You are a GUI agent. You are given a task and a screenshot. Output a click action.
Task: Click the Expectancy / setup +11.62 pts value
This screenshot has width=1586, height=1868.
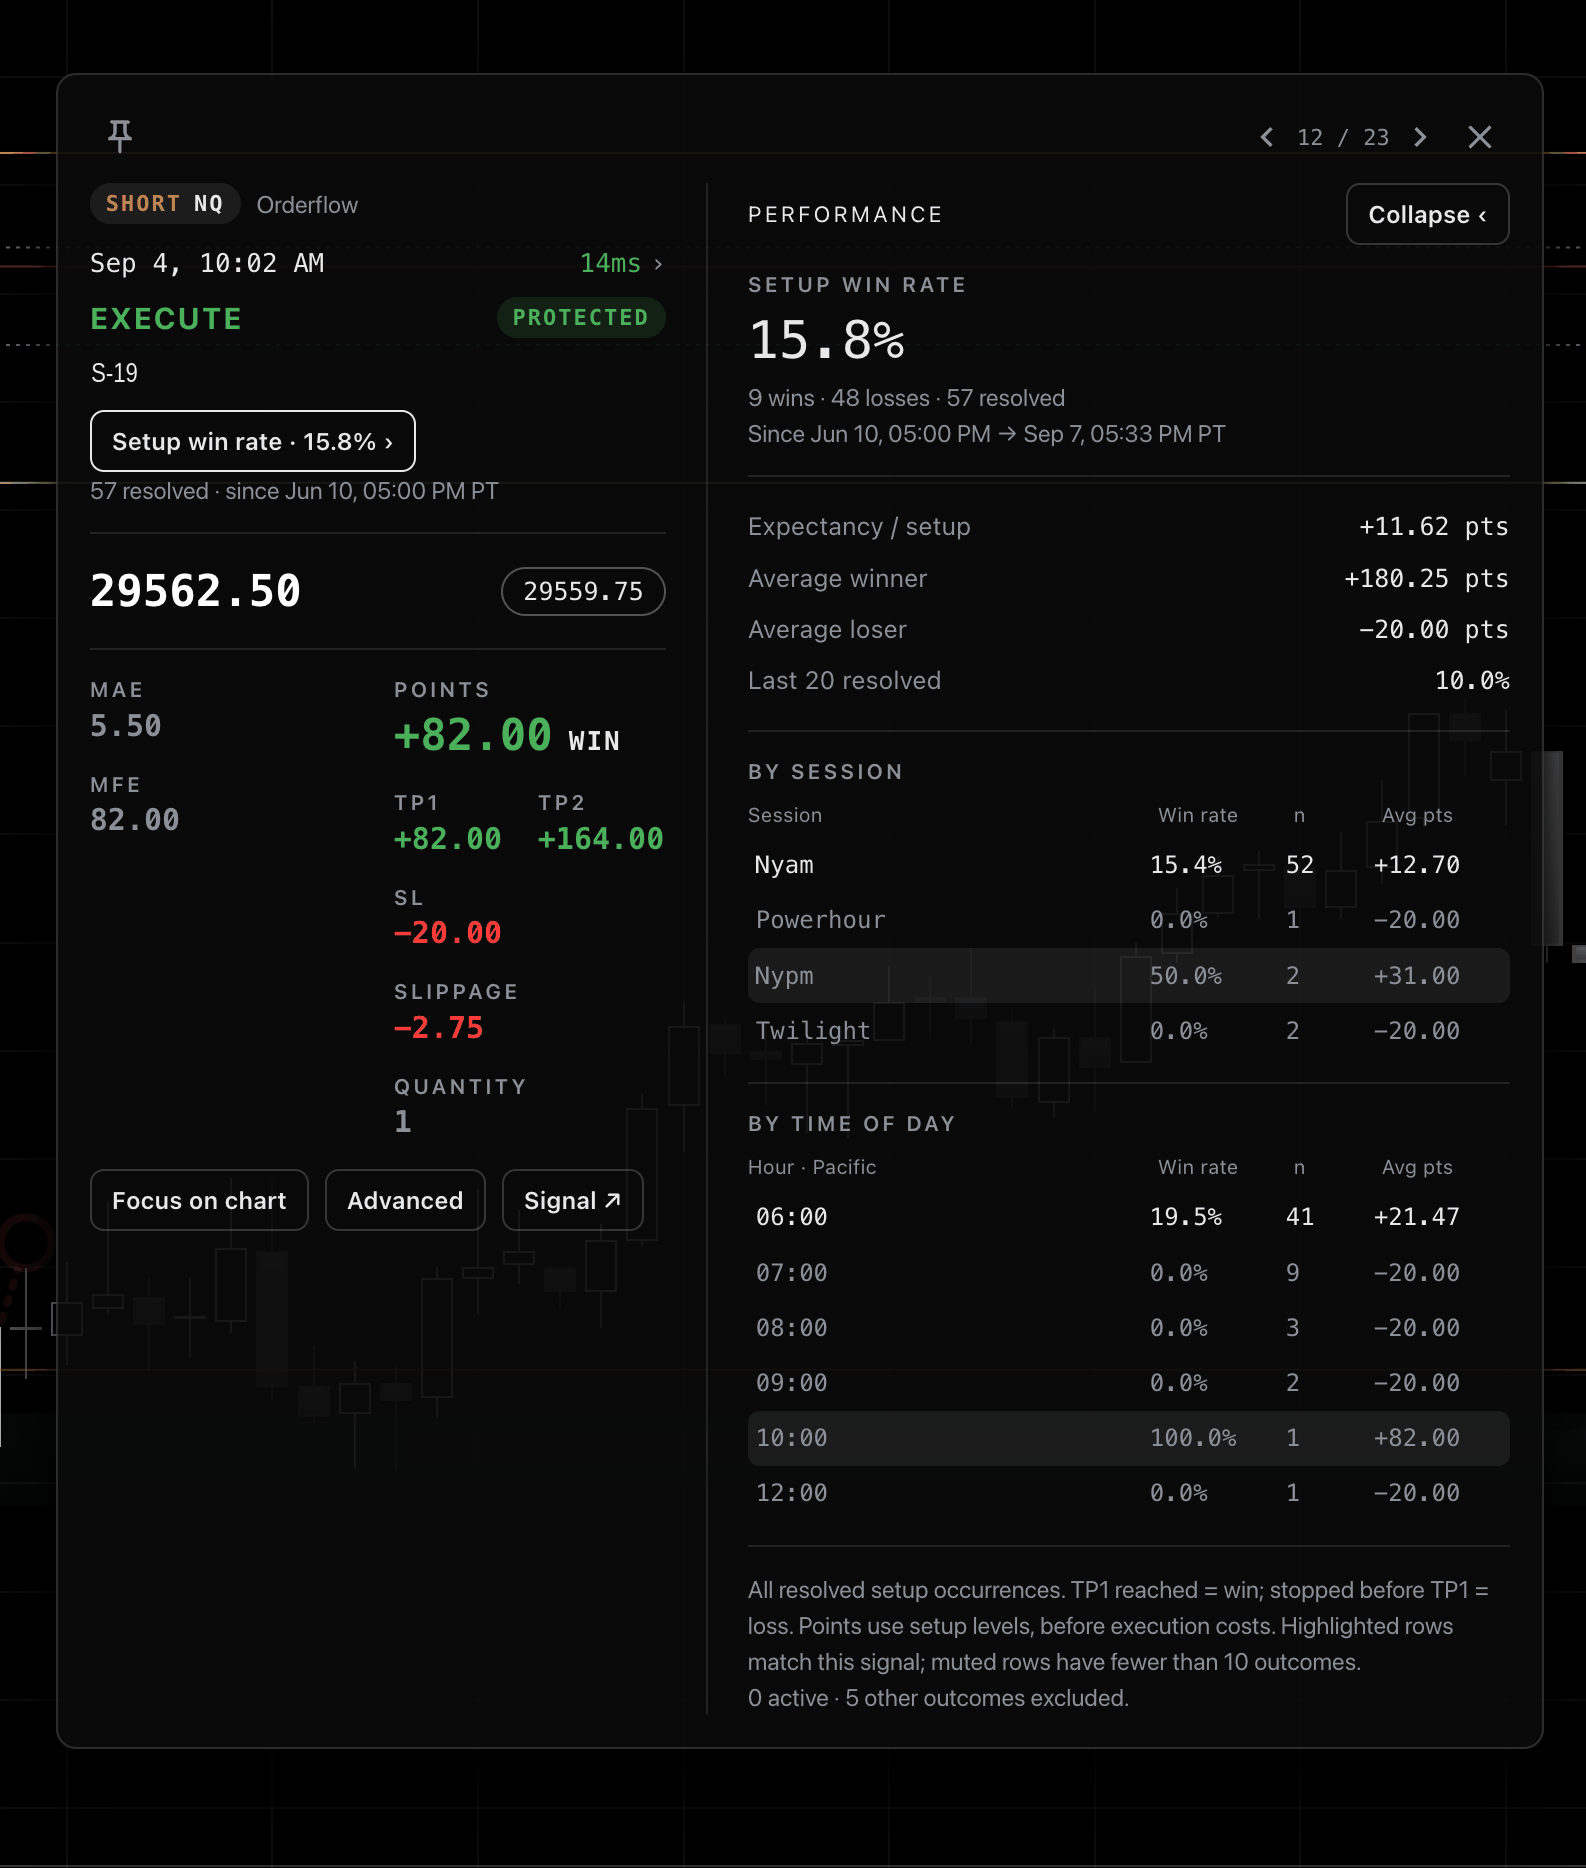1433,527
